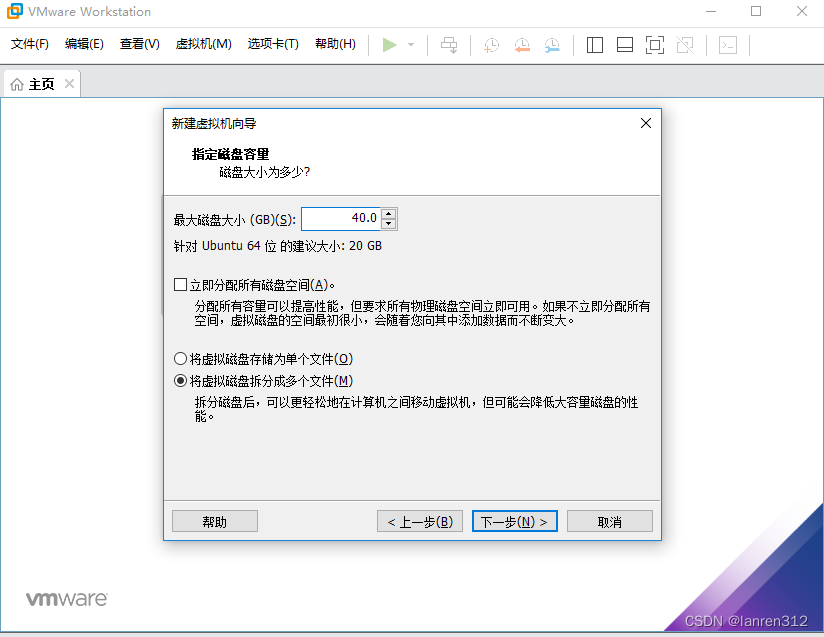Click the 帮助 button in wizard
Image resolution: width=824 pixels, height=637 pixels.
pyautogui.click(x=214, y=521)
